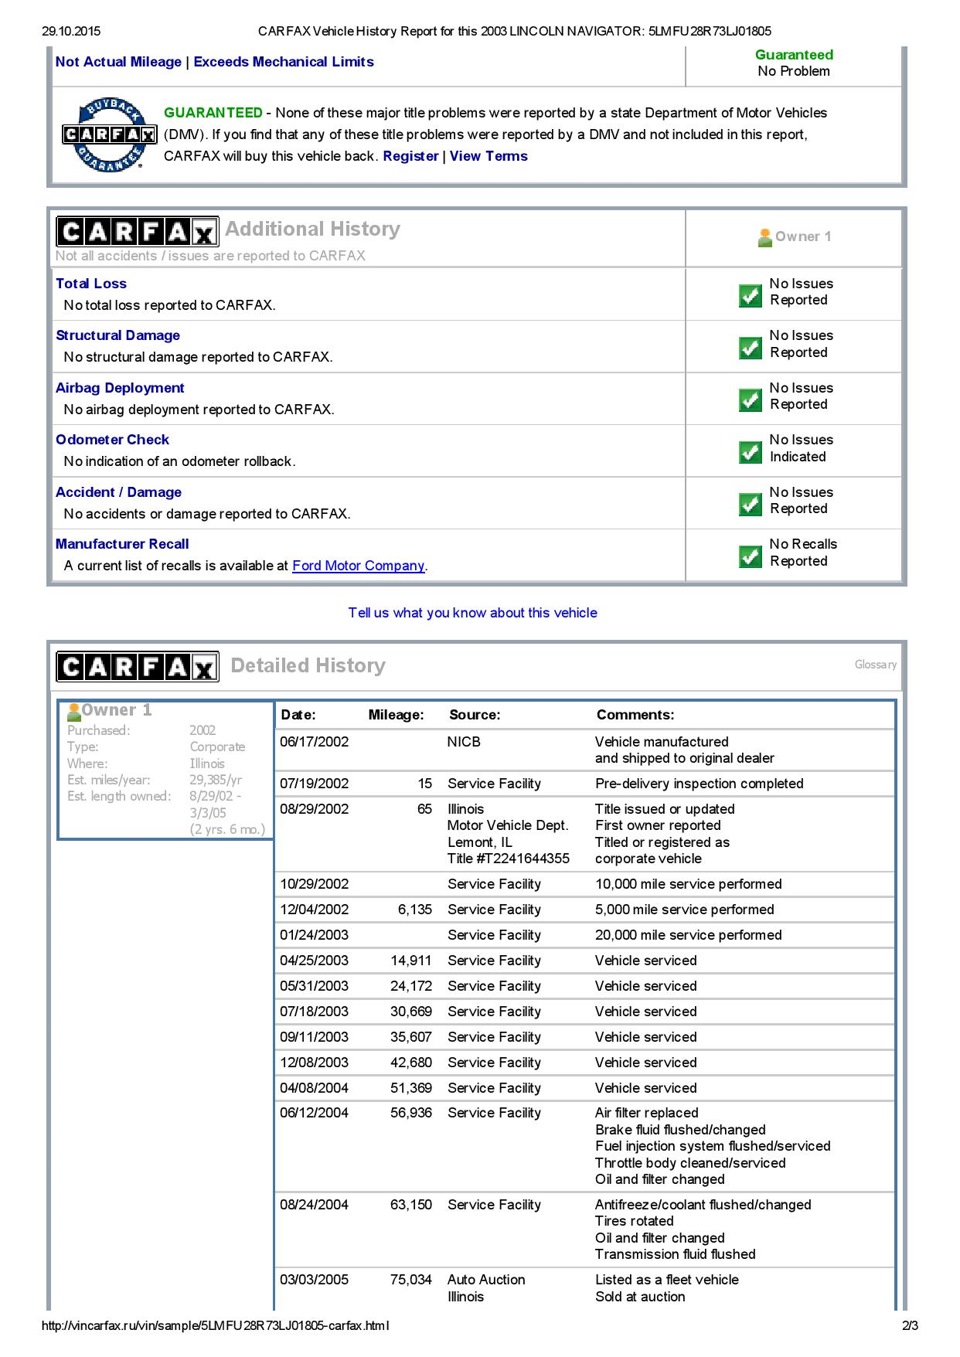The image size is (960, 1357).
Task: Open the Glossary link in Detailed History
Action: pyautogui.click(x=875, y=665)
